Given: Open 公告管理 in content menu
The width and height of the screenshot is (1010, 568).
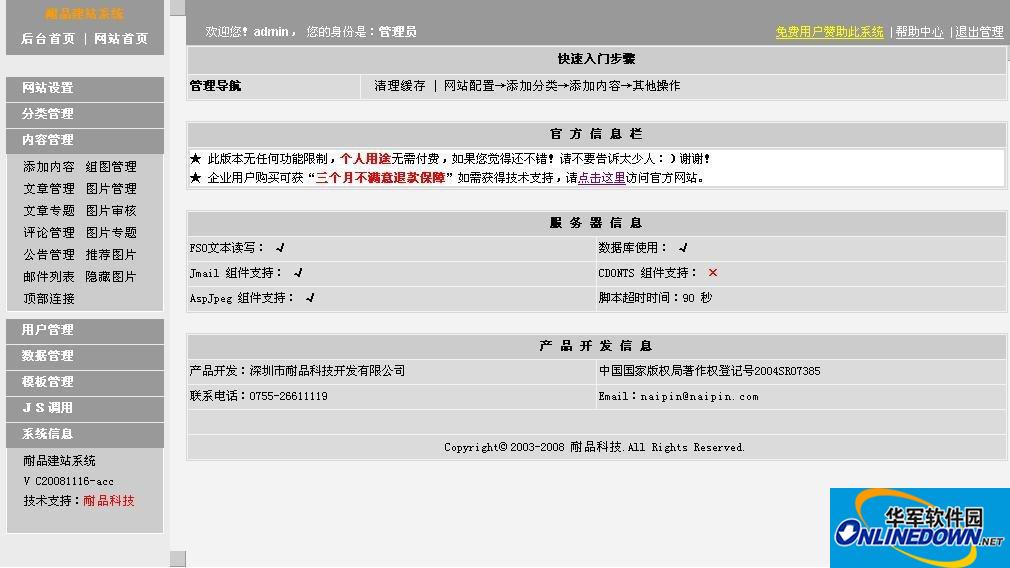Looking at the screenshot, I should (49, 254).
